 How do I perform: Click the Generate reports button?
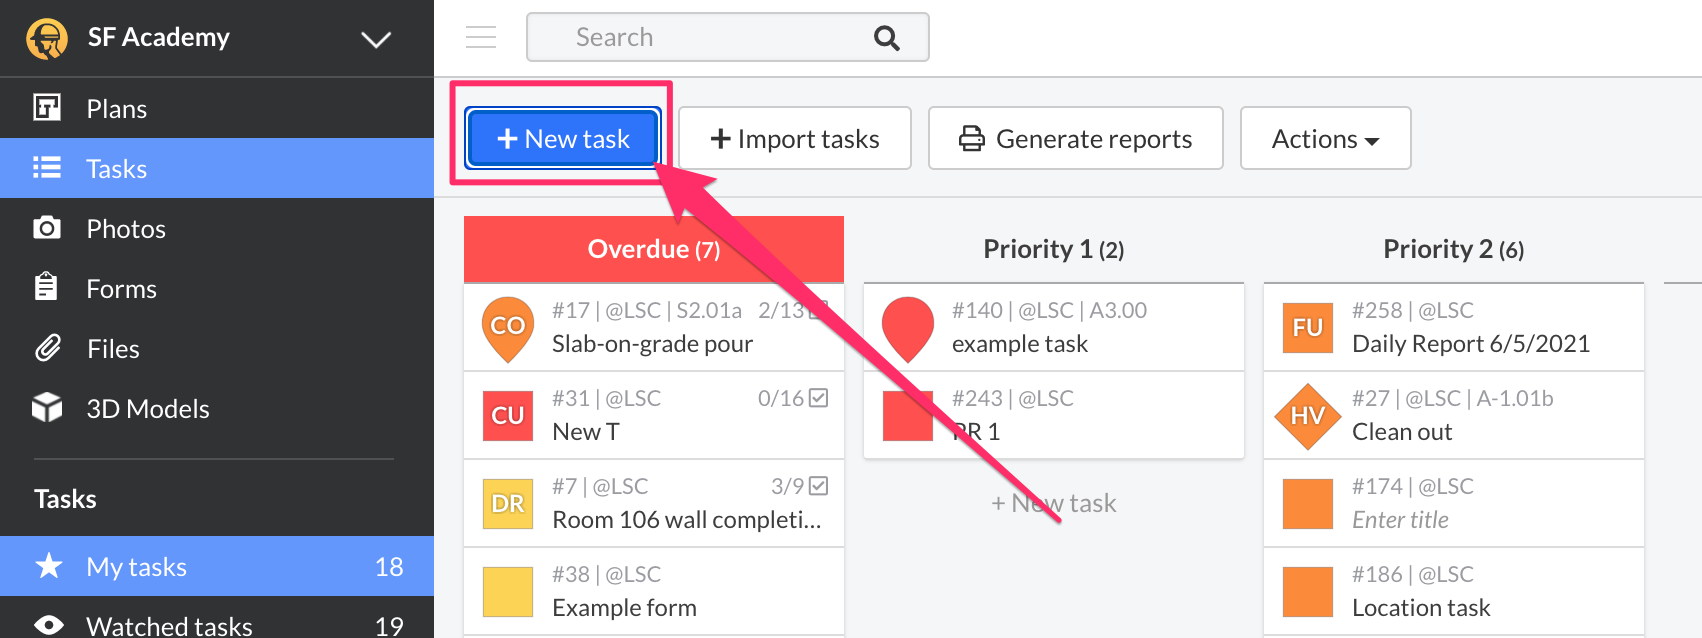click(x=1075, y=138)
